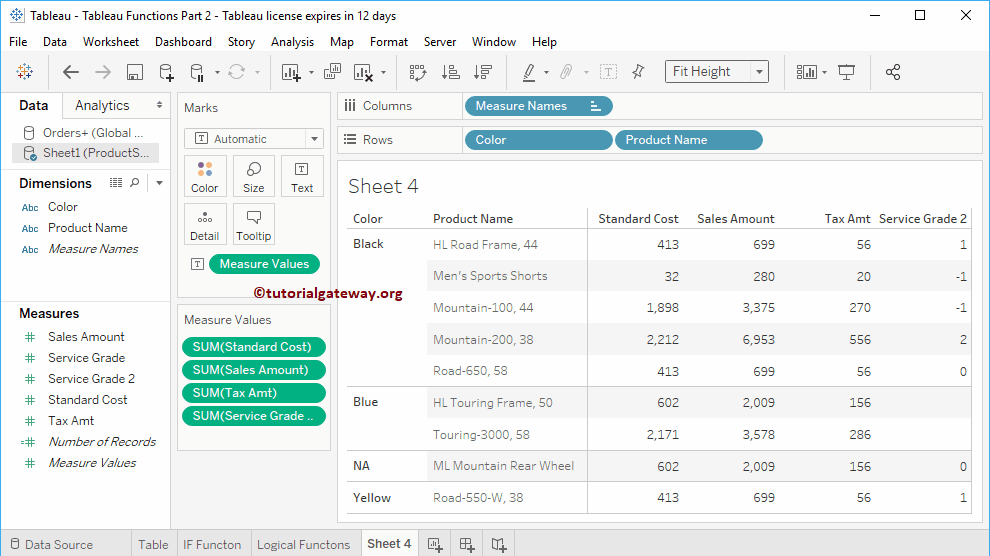Pause auto updates icon in toolbar
This screenshot has width=990, height=556.
click(x=197, y=72)
